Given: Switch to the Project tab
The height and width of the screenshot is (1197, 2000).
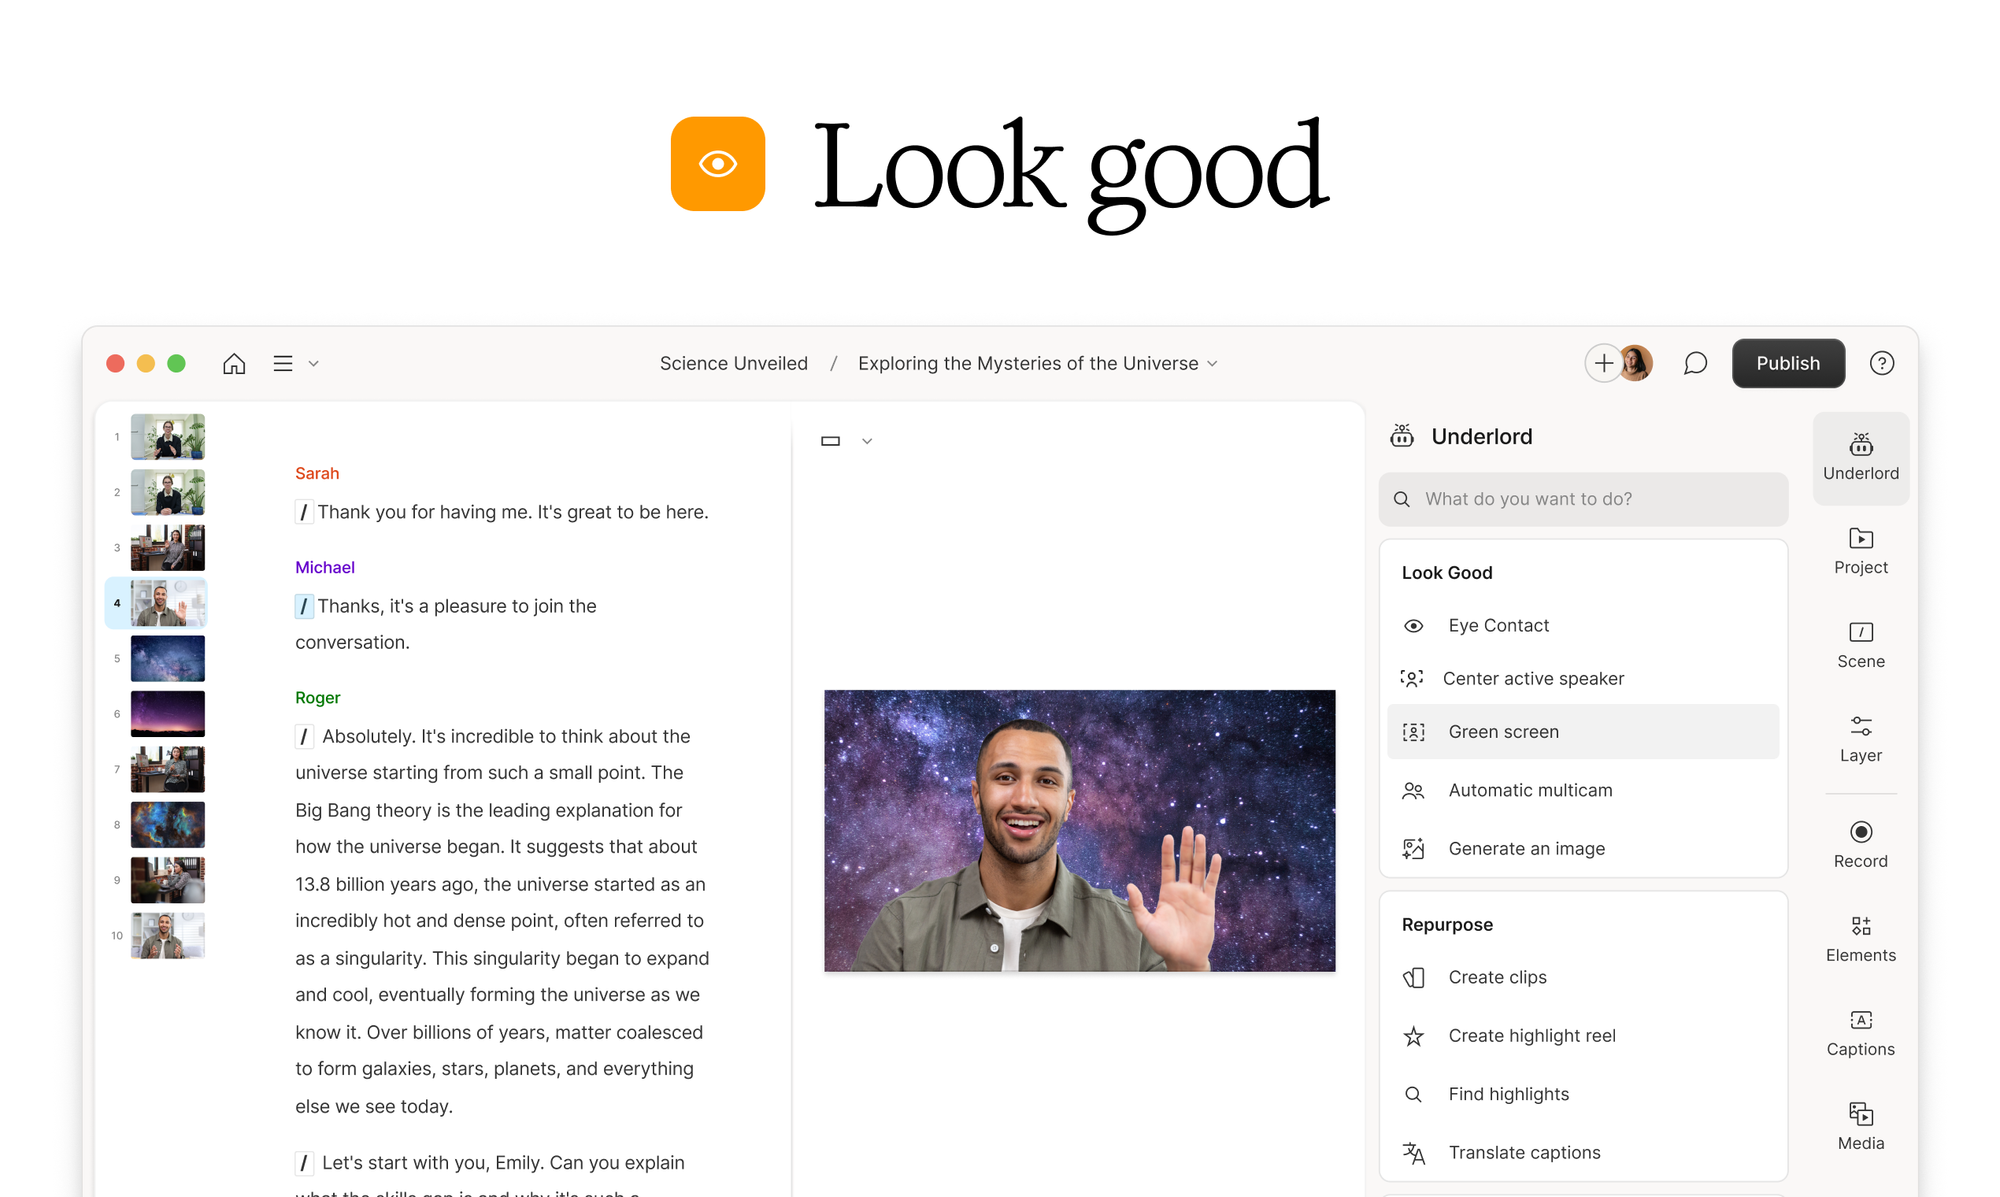Looking at the screenshot, I should pyautogui.click(x=1860, y=550).
